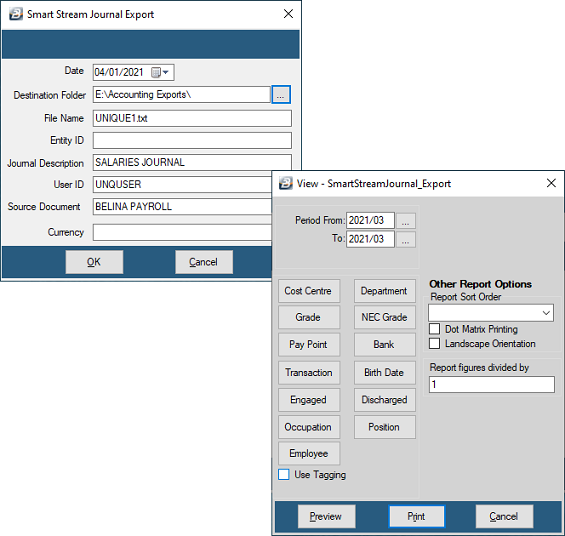Open the Transaction filter button

click(x=309, y=373)
